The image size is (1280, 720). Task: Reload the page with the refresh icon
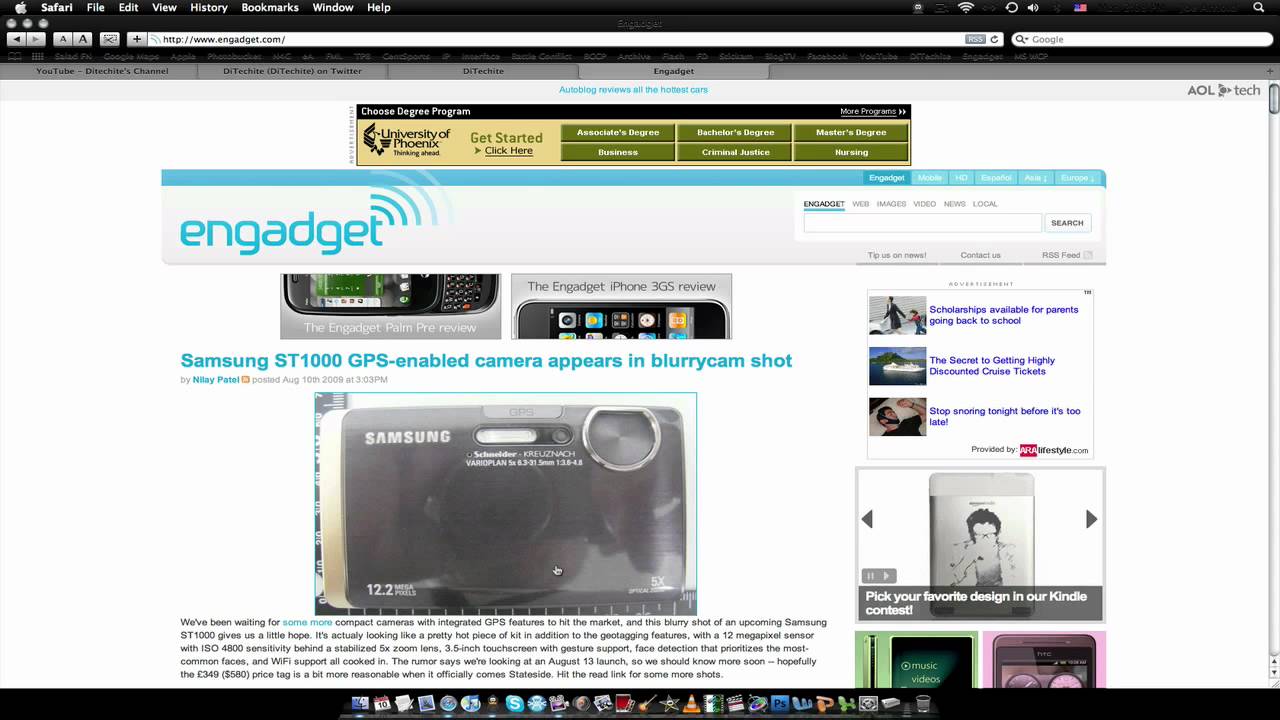(994, 39)
